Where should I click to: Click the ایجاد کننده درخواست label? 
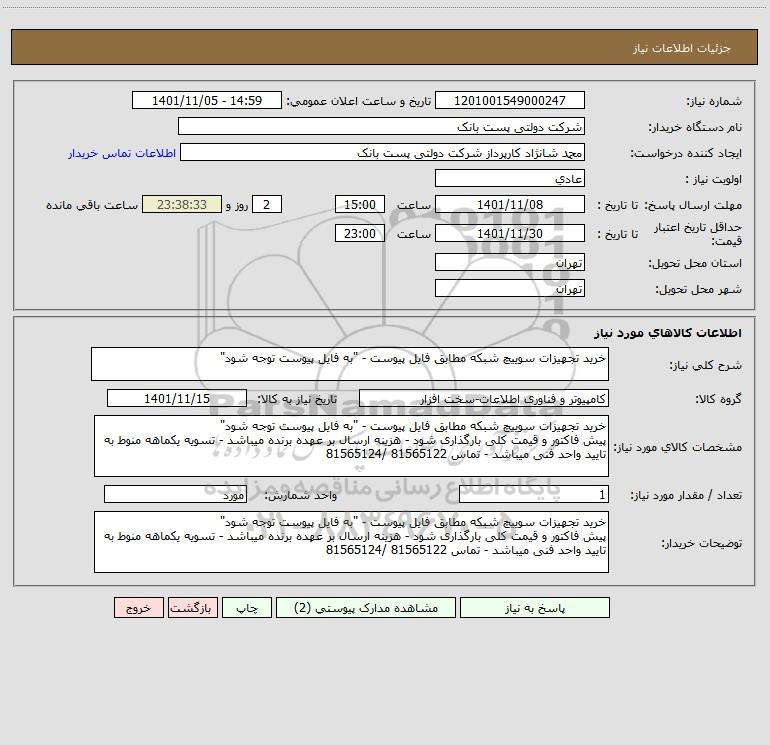[686, 153]
